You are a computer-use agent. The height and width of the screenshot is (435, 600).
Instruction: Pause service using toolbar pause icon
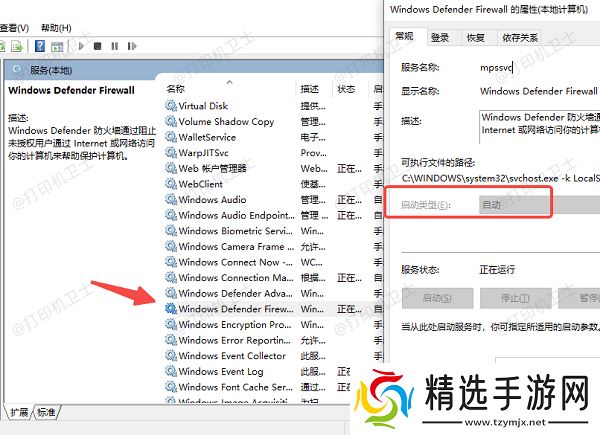click(x=114, y=46)
